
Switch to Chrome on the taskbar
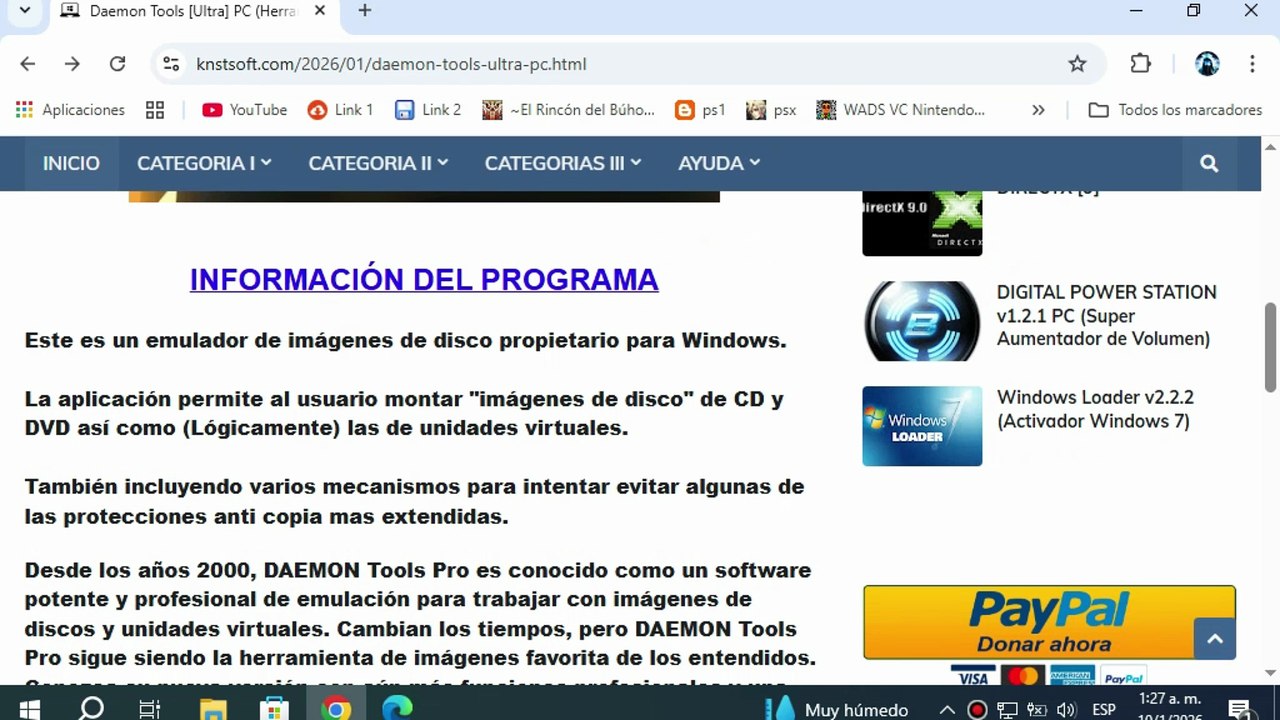[x=336, y=709]
